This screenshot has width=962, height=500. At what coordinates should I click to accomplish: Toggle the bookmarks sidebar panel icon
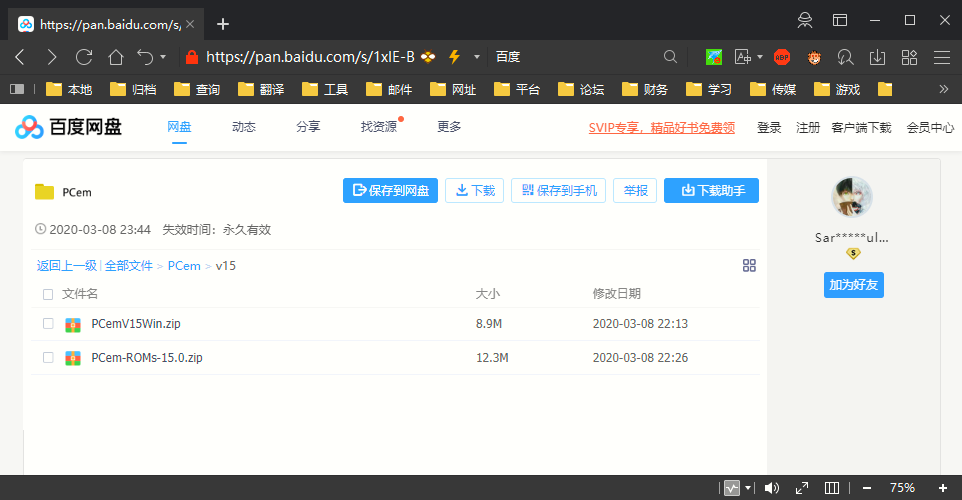[17, 90]
